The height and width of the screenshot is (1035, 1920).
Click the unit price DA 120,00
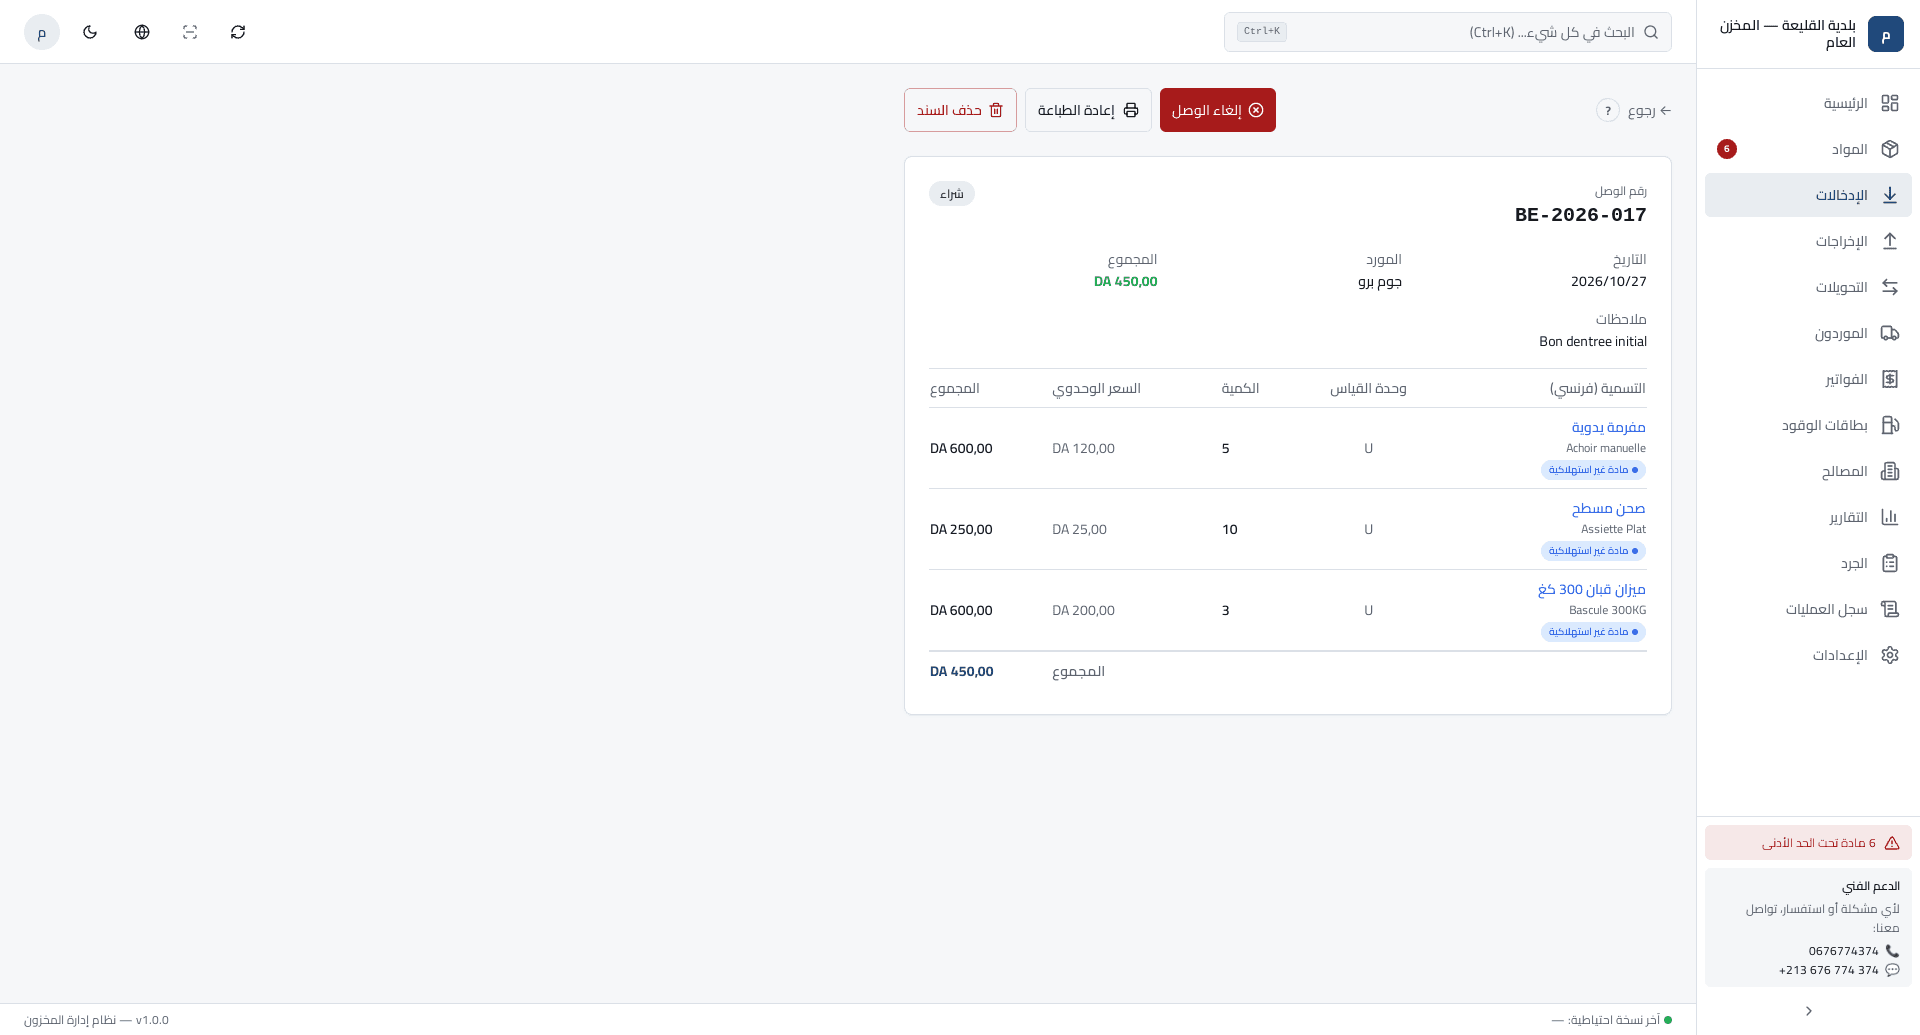[1083, 449]
